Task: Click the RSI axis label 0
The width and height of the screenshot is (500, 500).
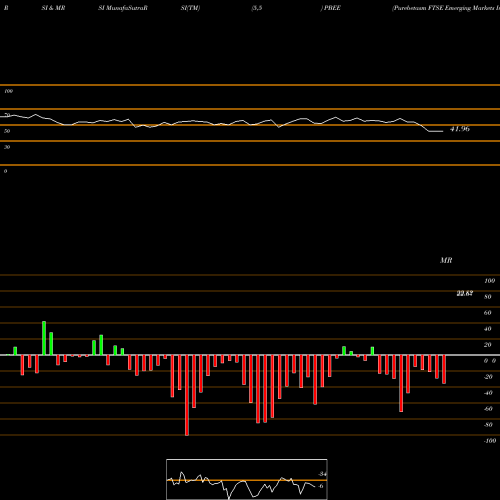Action: point(5,171)
